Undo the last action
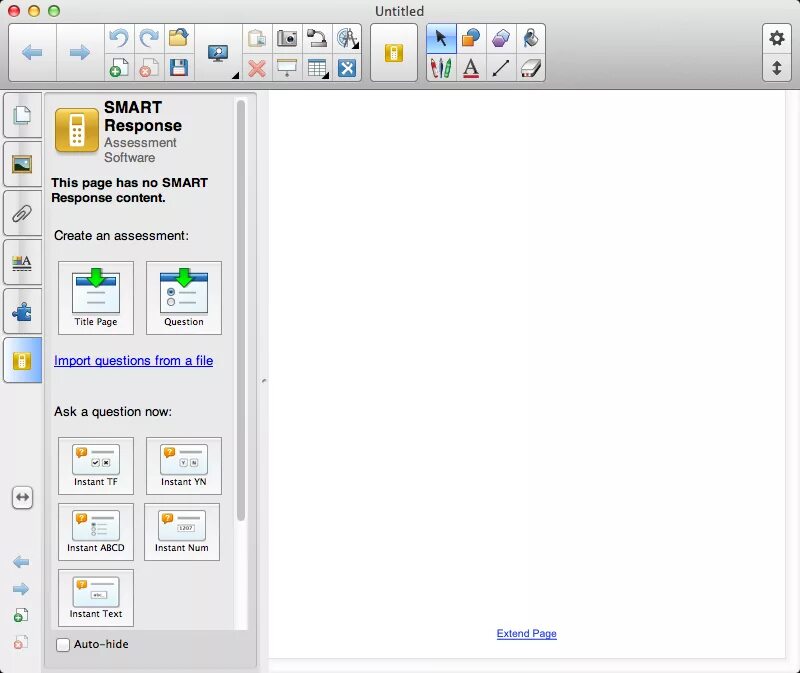Screen dimensions: 800x673 pyautogui.click(x=119, y=38)
